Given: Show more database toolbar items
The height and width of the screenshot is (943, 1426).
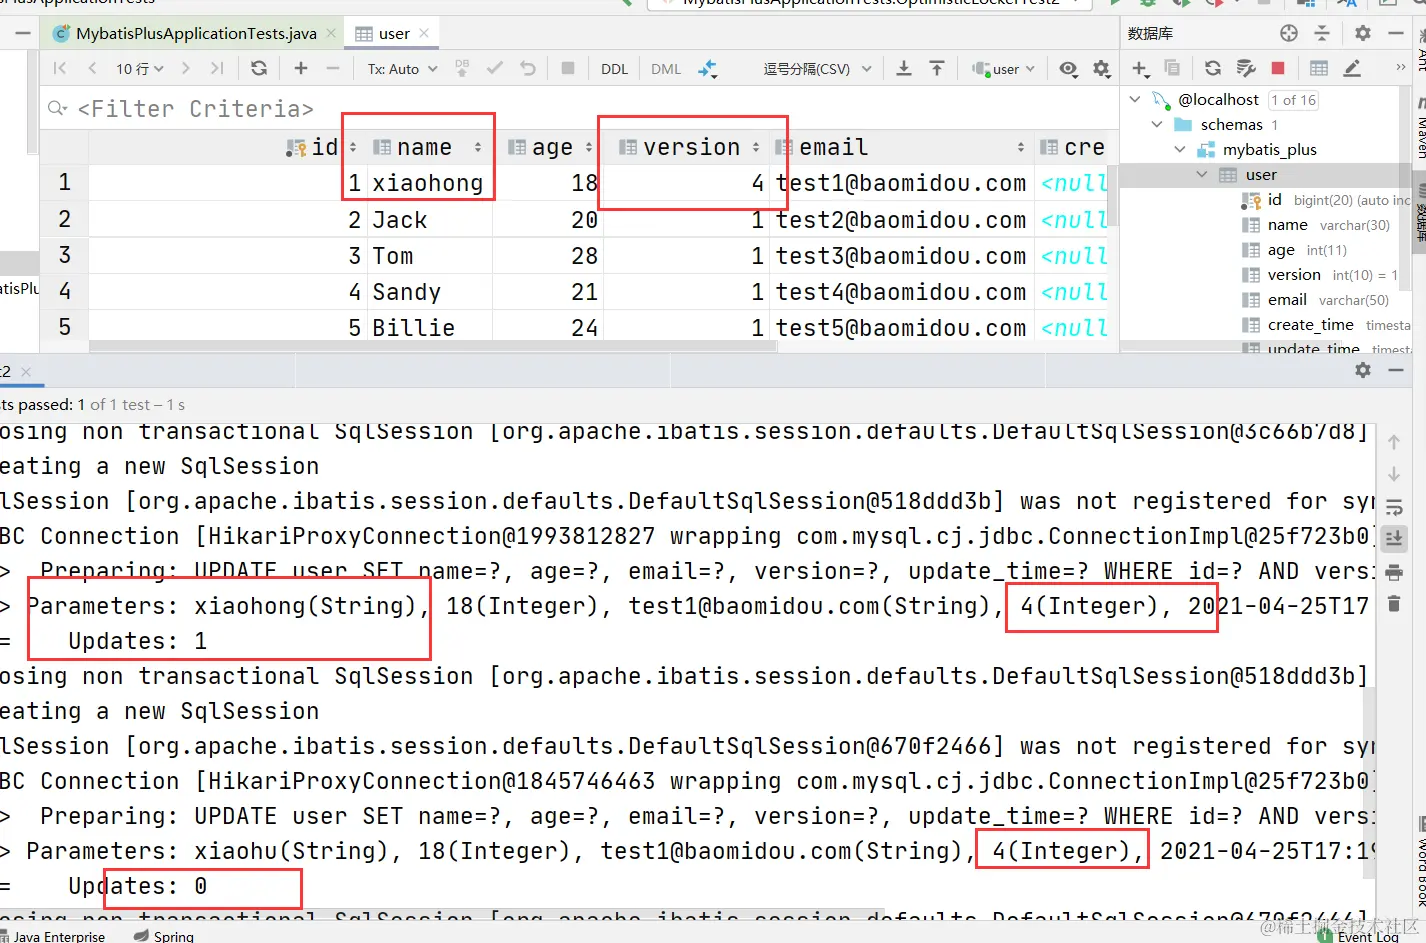Looking at the screenshot, I should pyautogui.click(x=1400, y=68).
